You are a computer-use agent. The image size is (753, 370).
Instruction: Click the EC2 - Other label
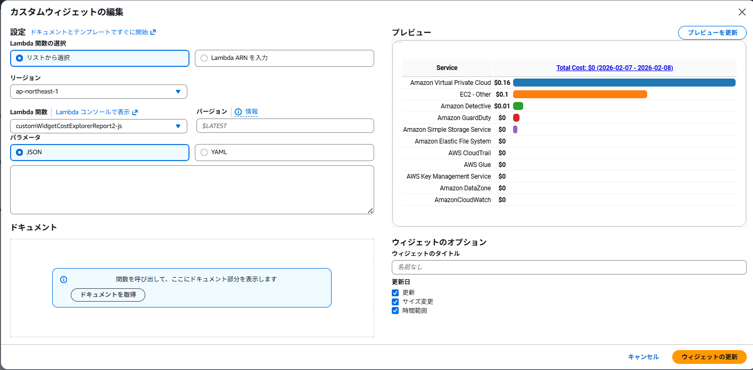475,94
